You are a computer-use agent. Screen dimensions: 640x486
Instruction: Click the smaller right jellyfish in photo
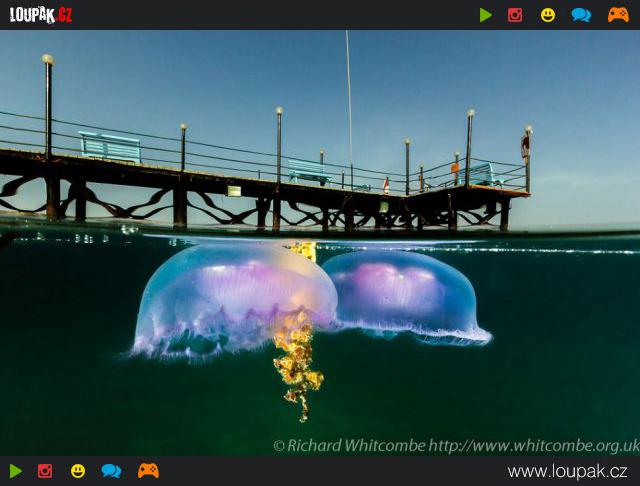click(x=405, y=290)
